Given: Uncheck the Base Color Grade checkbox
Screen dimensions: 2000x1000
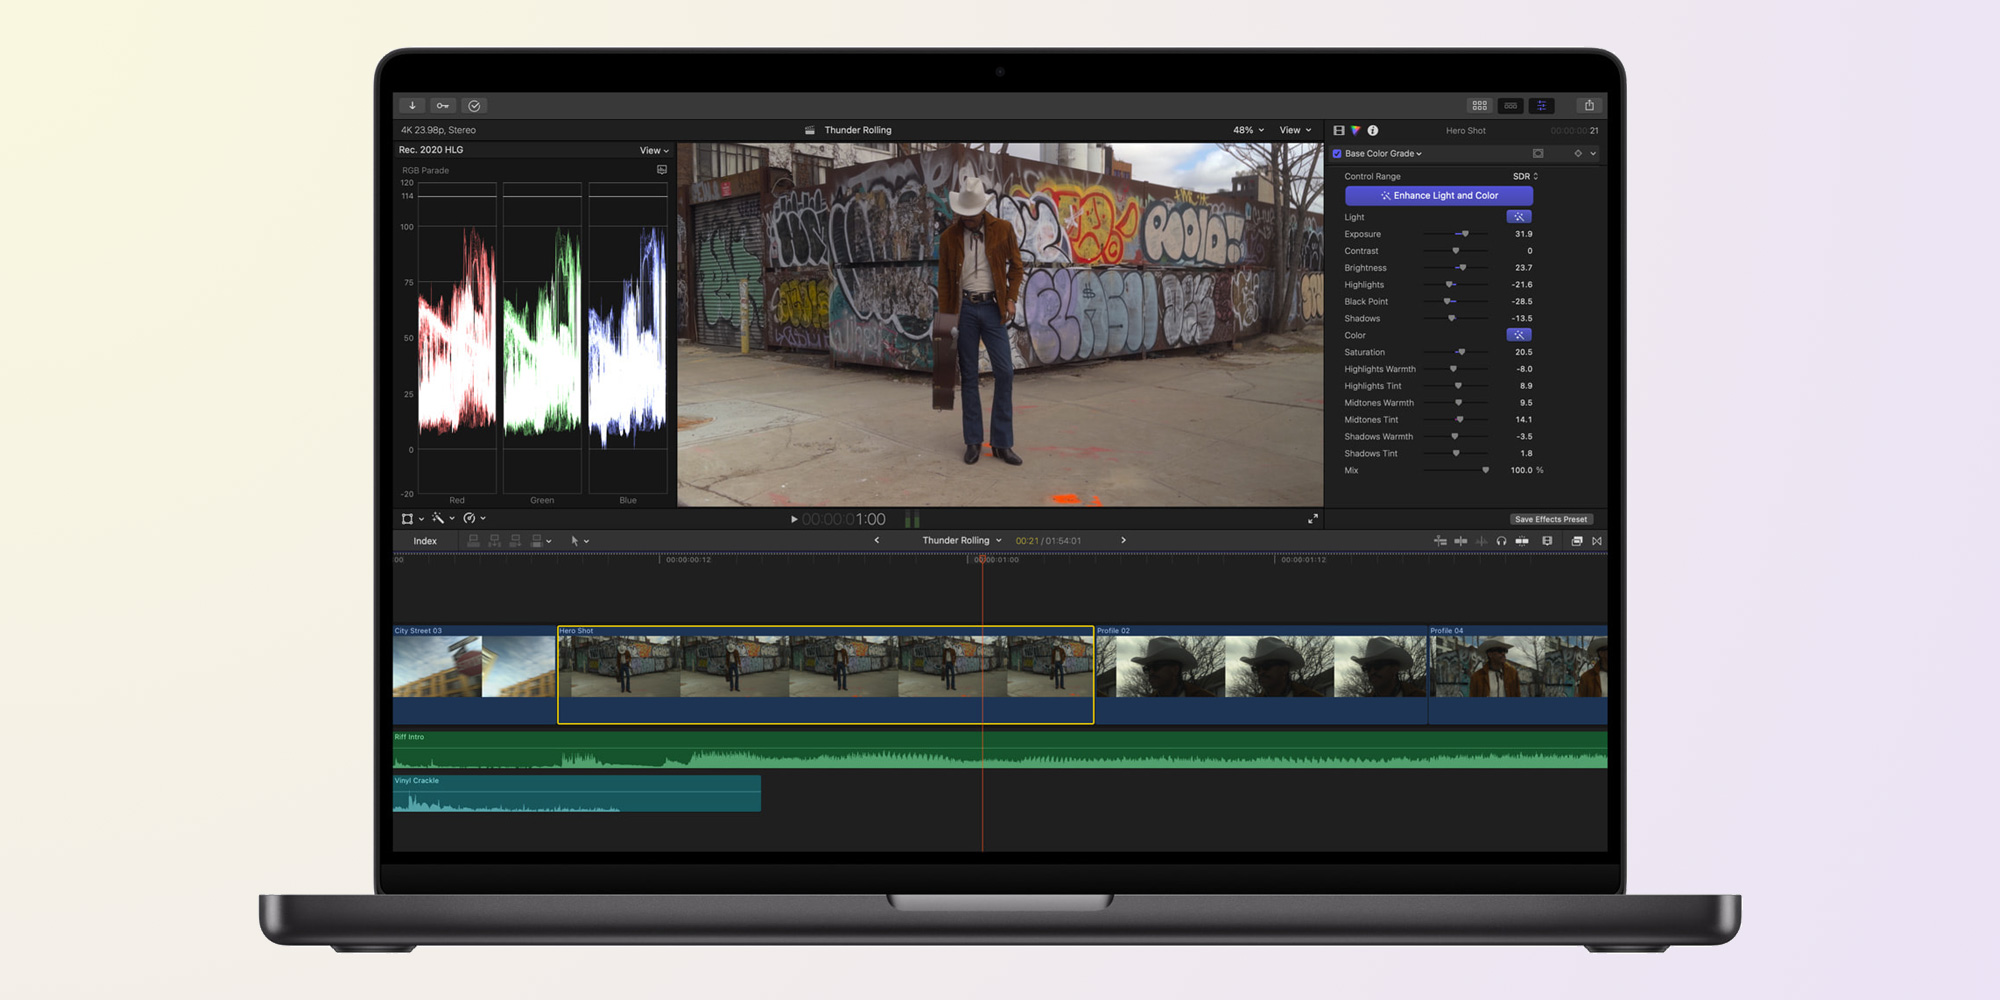Looking at the screenshot, I should (x=1337, y=154).
